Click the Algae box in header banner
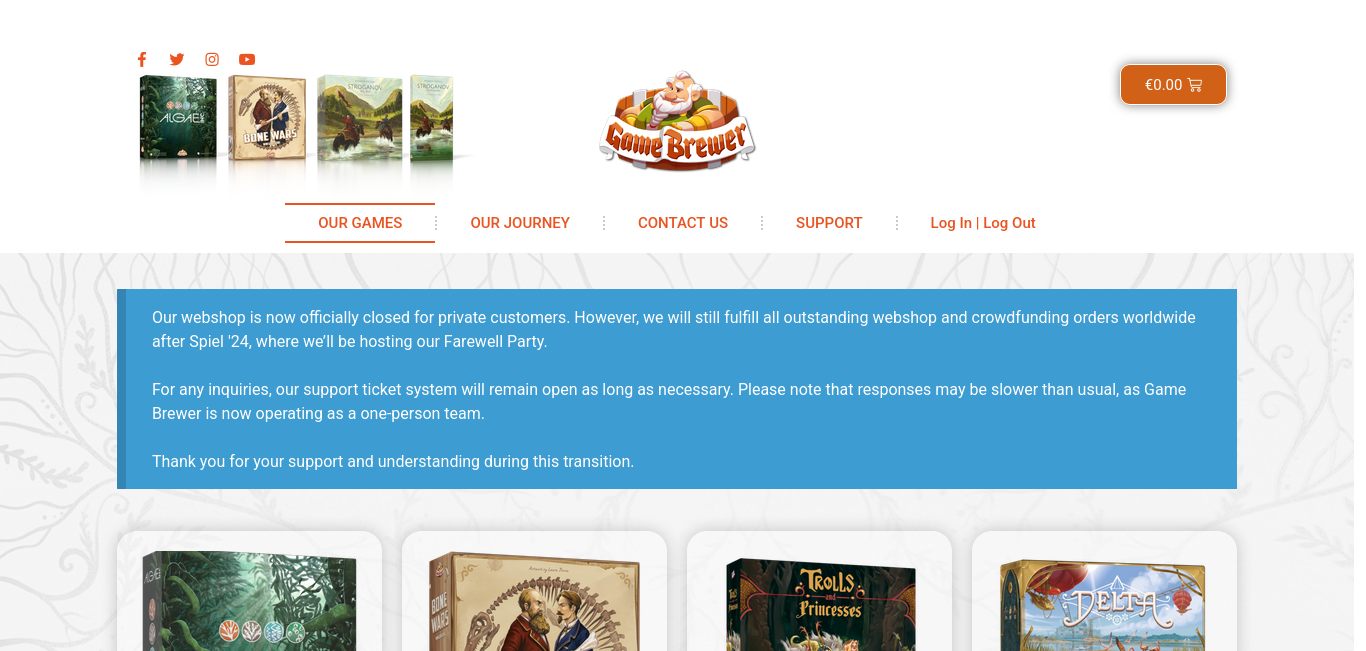The width and height of the screenshot is (1366, 651). [178, 118]
